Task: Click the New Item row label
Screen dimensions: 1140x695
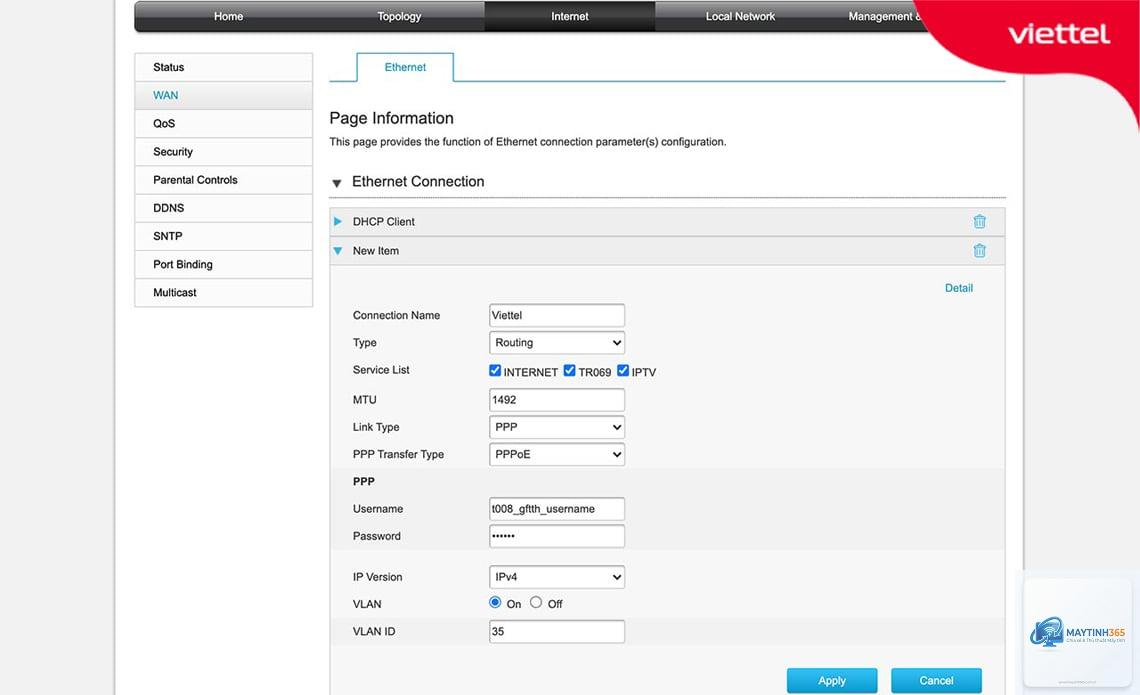Action: tap(375, 251)
